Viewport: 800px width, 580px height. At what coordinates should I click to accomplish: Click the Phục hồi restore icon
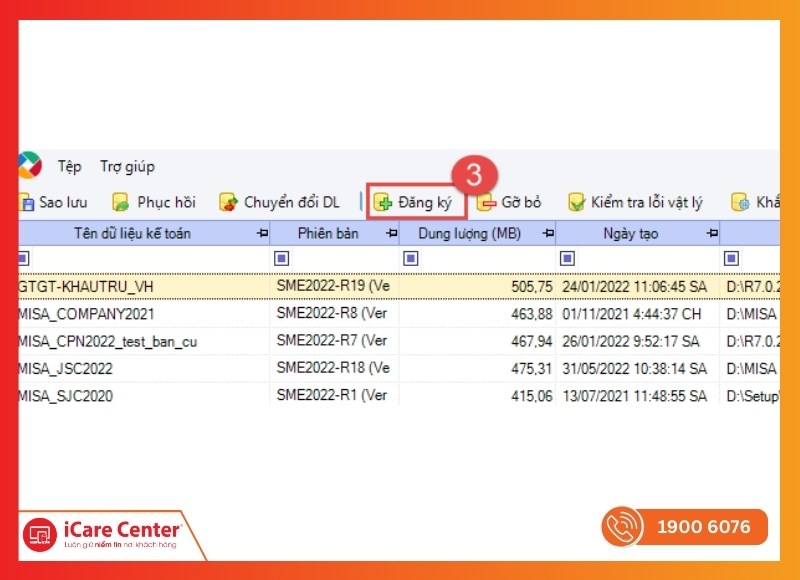[x=120, y=203]
